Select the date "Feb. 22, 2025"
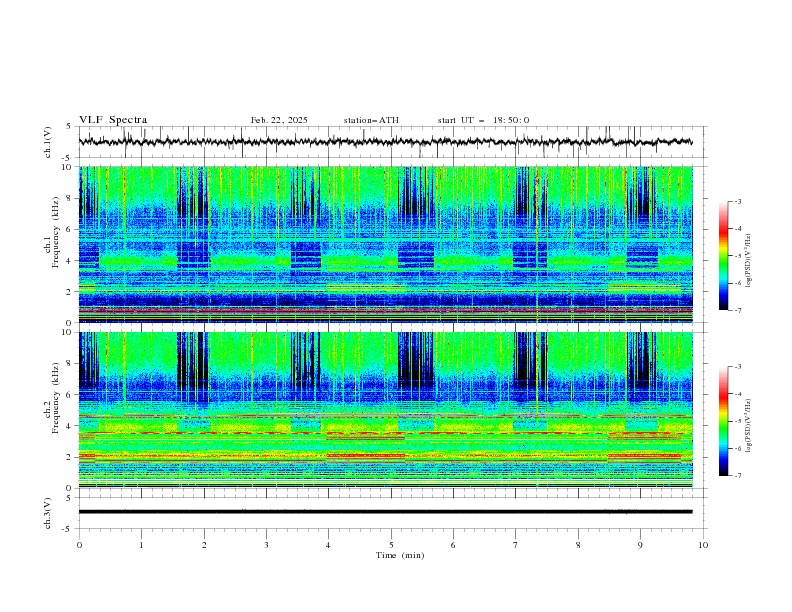The width and height of the screenshot is (792, 612). pos(279,120)
